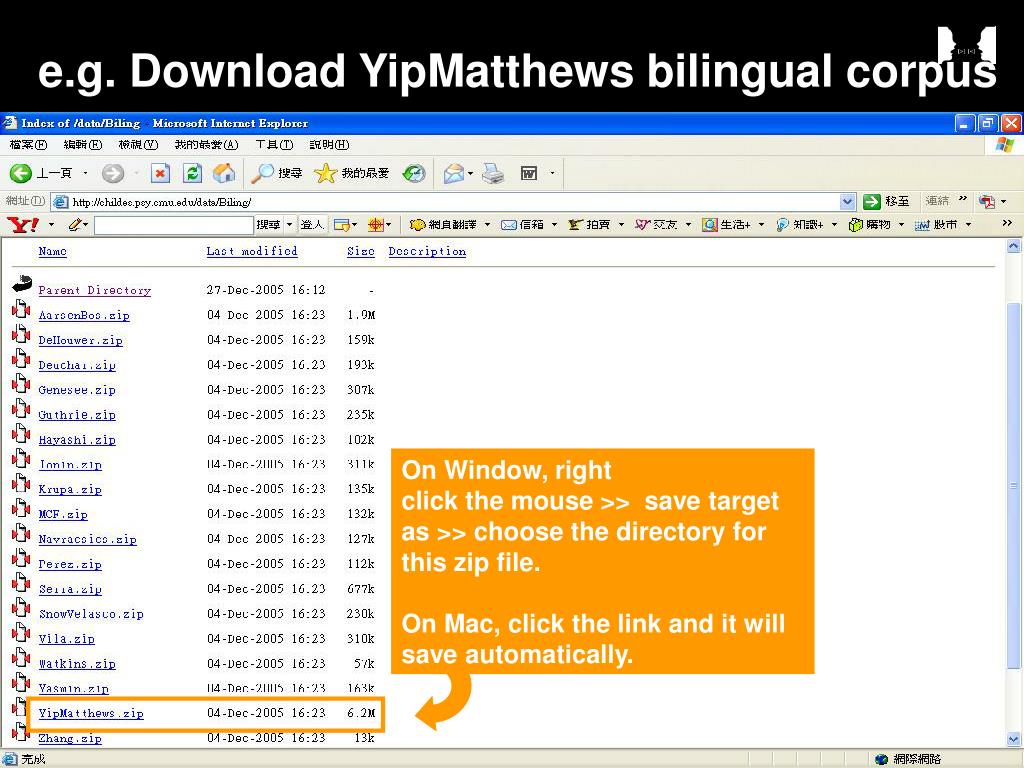This screenshot has width=1024, height=768.
Task: Expand Yahoo toolbar overflow chevron
Action: [x=1007, y=223]
